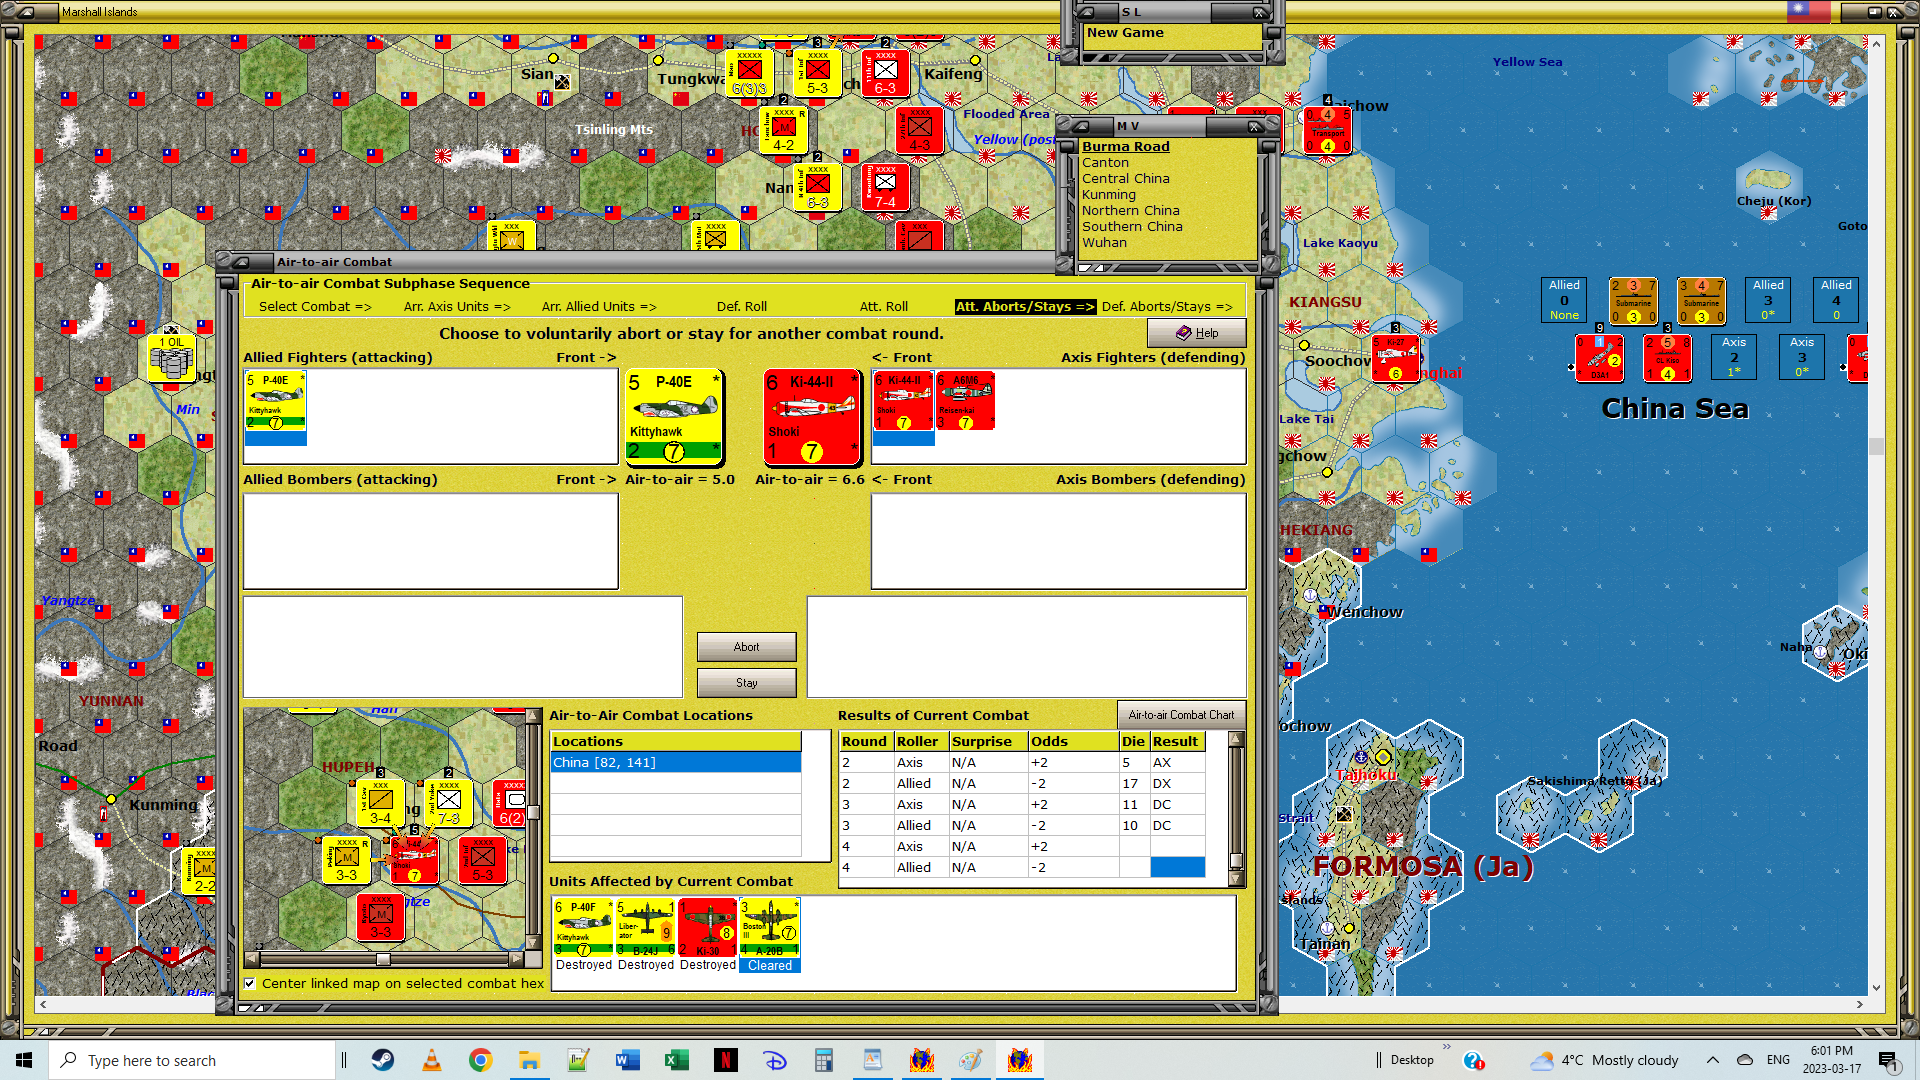Click the first Submarine counter in China Sea
1920x1080 pixels.
point(1633,301)
